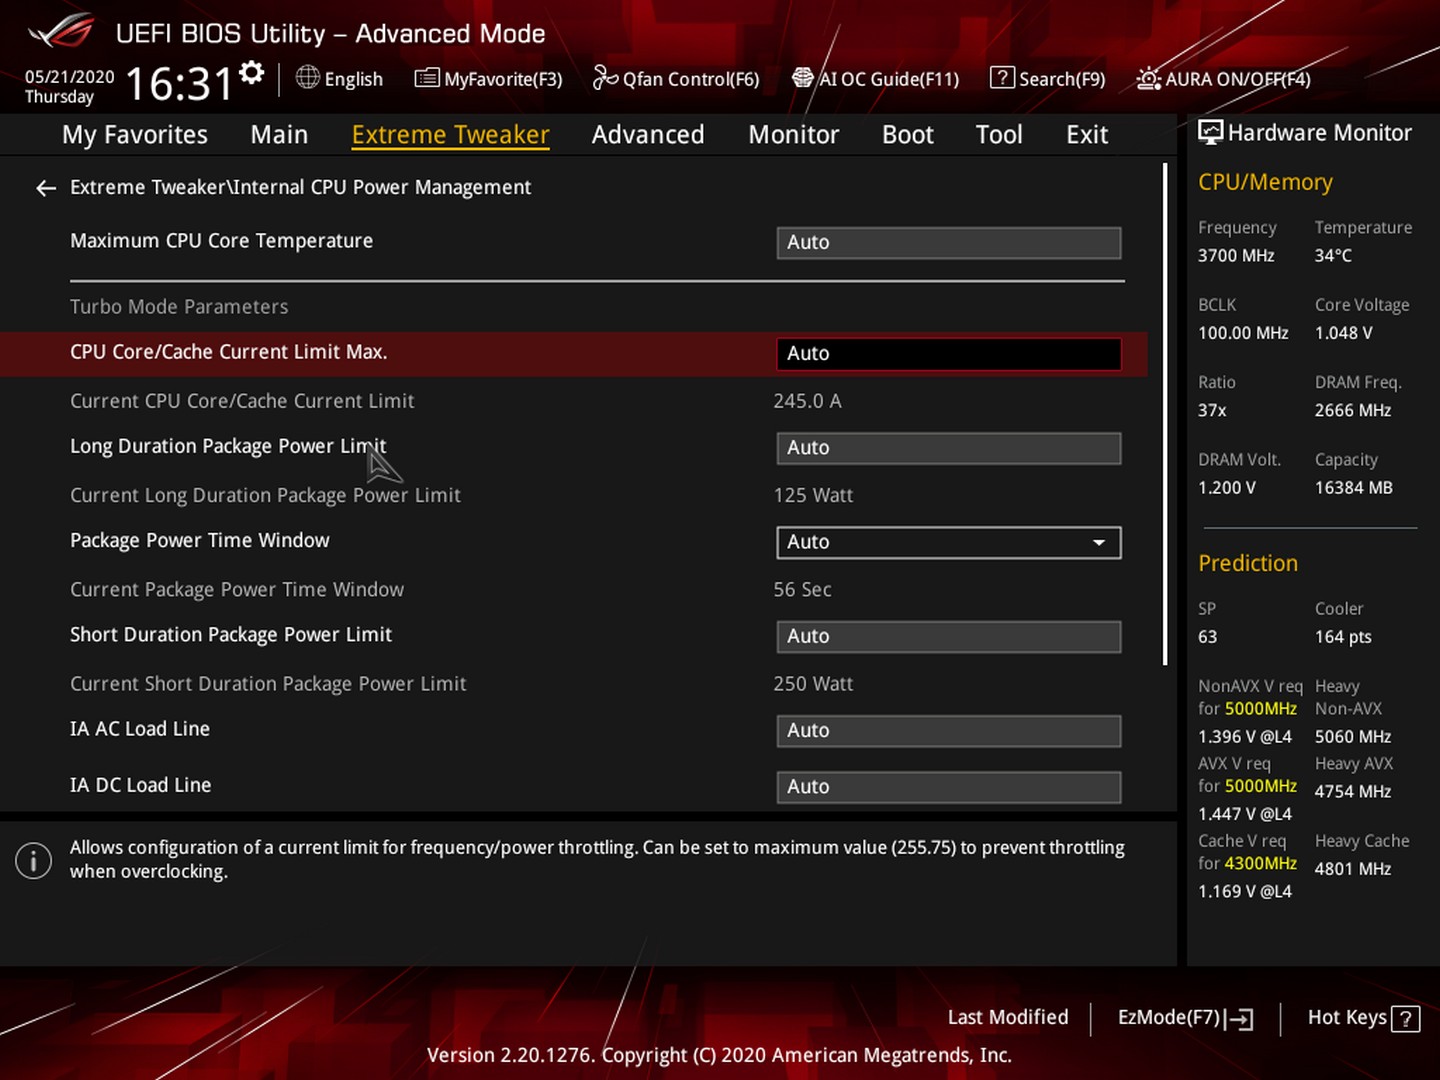This screenshot has width=1440, height=1080.
Task: Click the 125 Watt value
Action: click(x=813, y=495)
